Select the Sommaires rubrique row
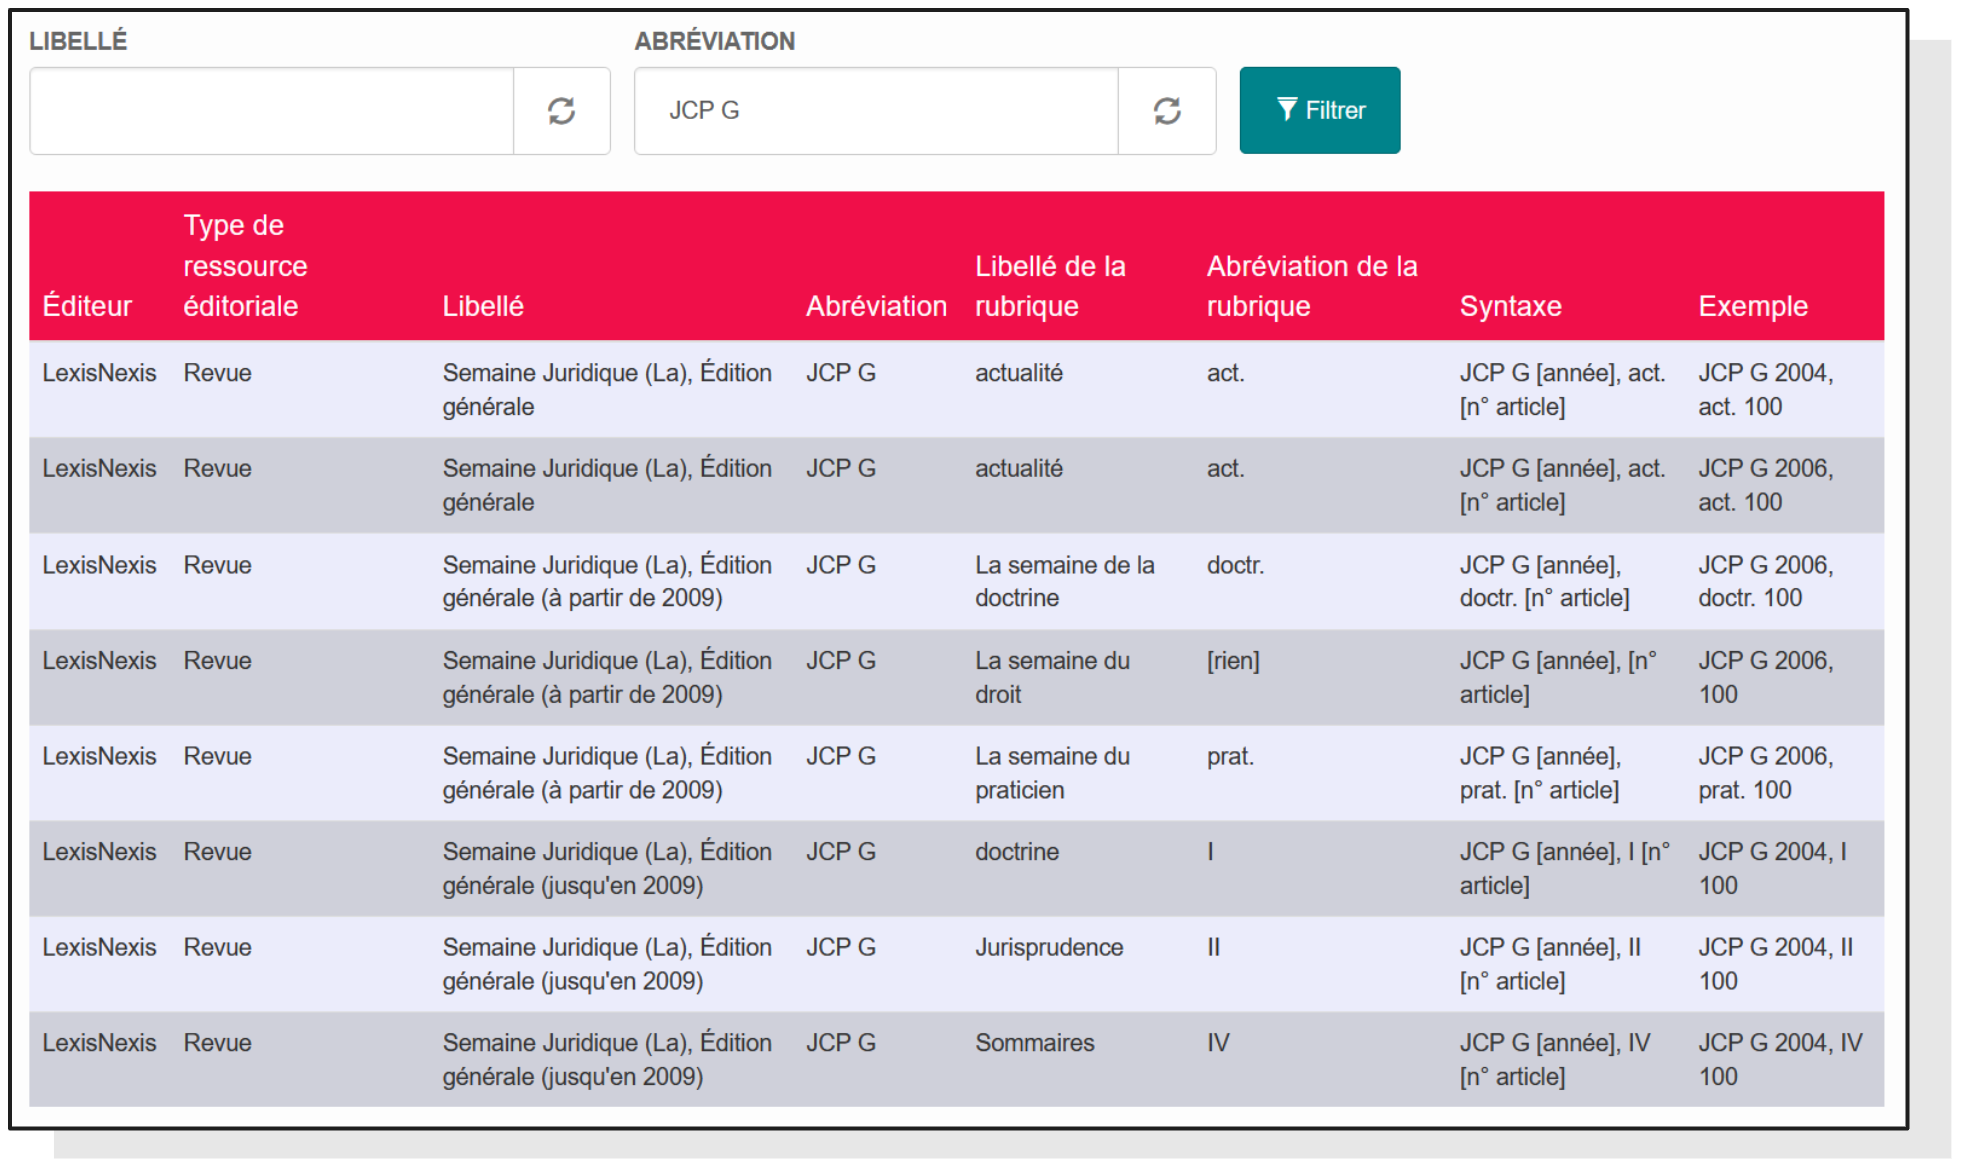Image resolution: width=1961 pixels, height=1168 pixels. (x=900, y=1059)
